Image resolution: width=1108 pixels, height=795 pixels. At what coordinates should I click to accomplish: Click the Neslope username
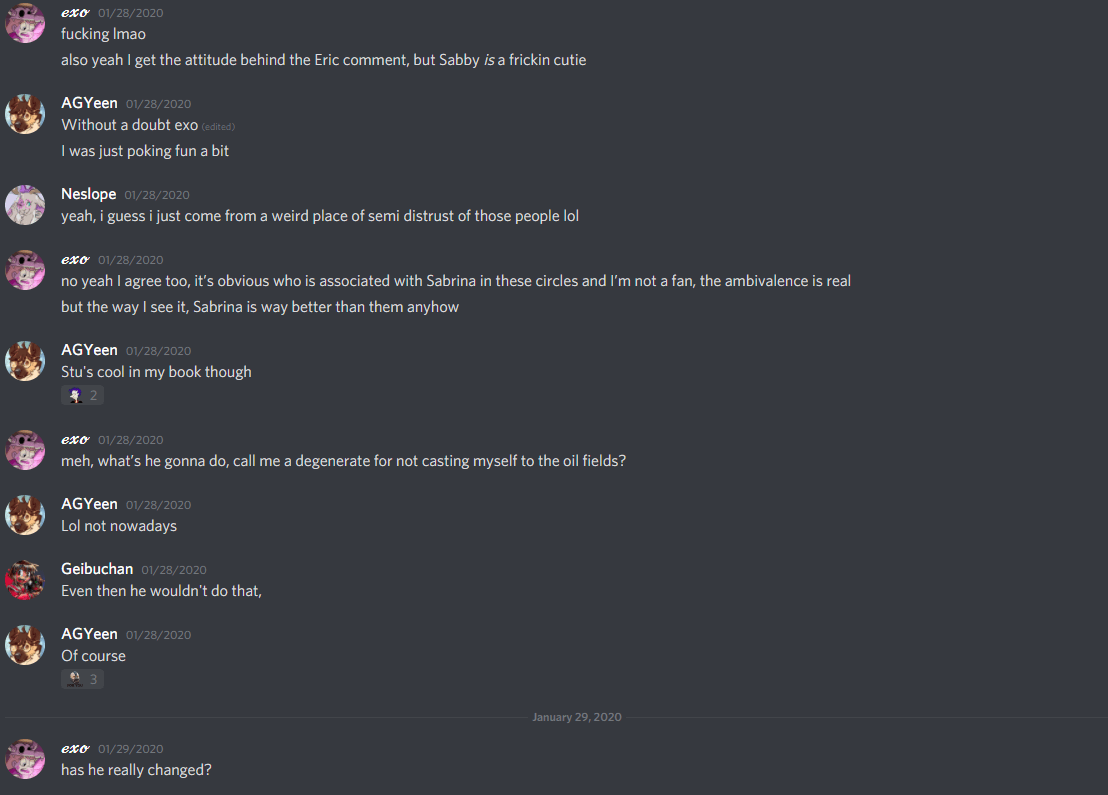coord(88,194)
